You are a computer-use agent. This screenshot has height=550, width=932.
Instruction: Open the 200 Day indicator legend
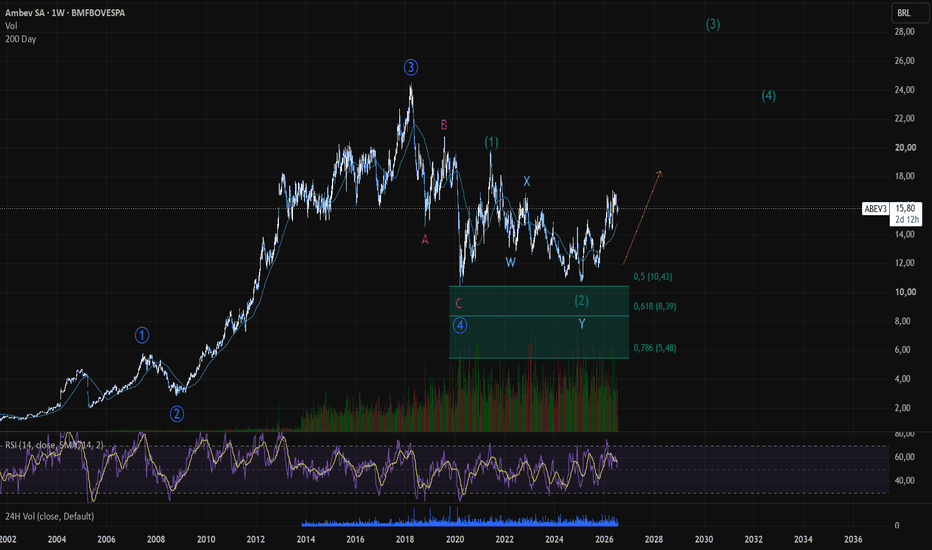click(21, 39)
